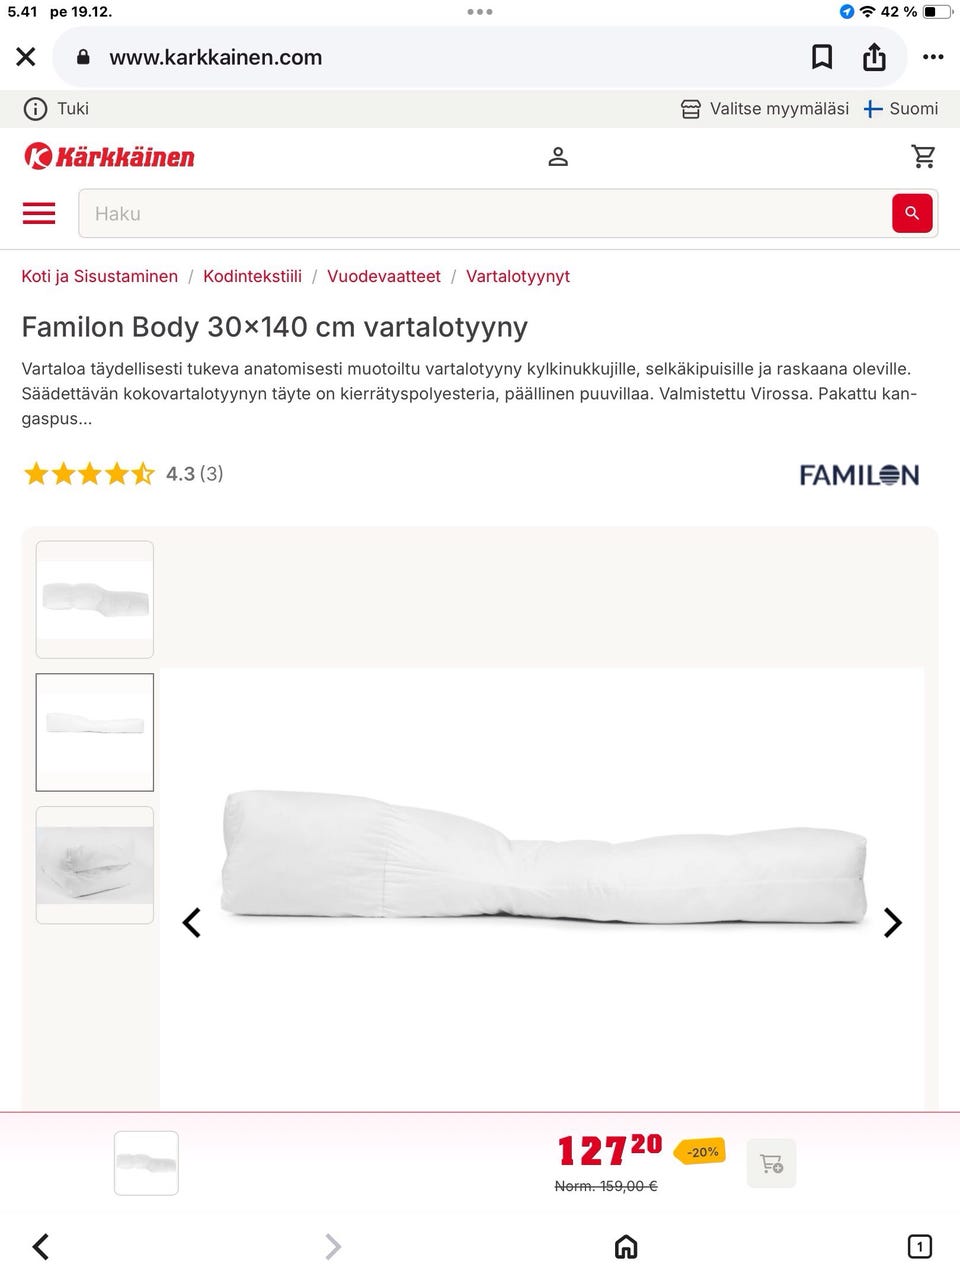Open the hamburger main menu

coord(39,213)
